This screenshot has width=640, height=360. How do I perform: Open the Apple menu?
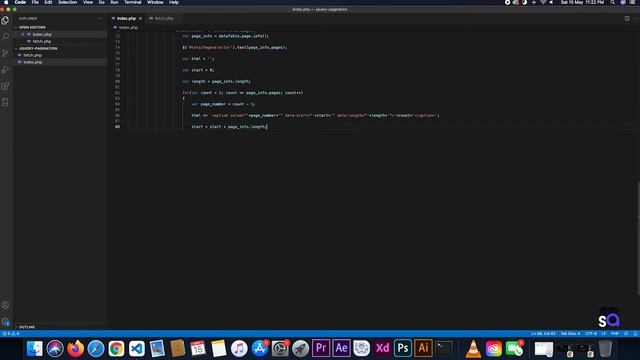click(x=6, y=2)
